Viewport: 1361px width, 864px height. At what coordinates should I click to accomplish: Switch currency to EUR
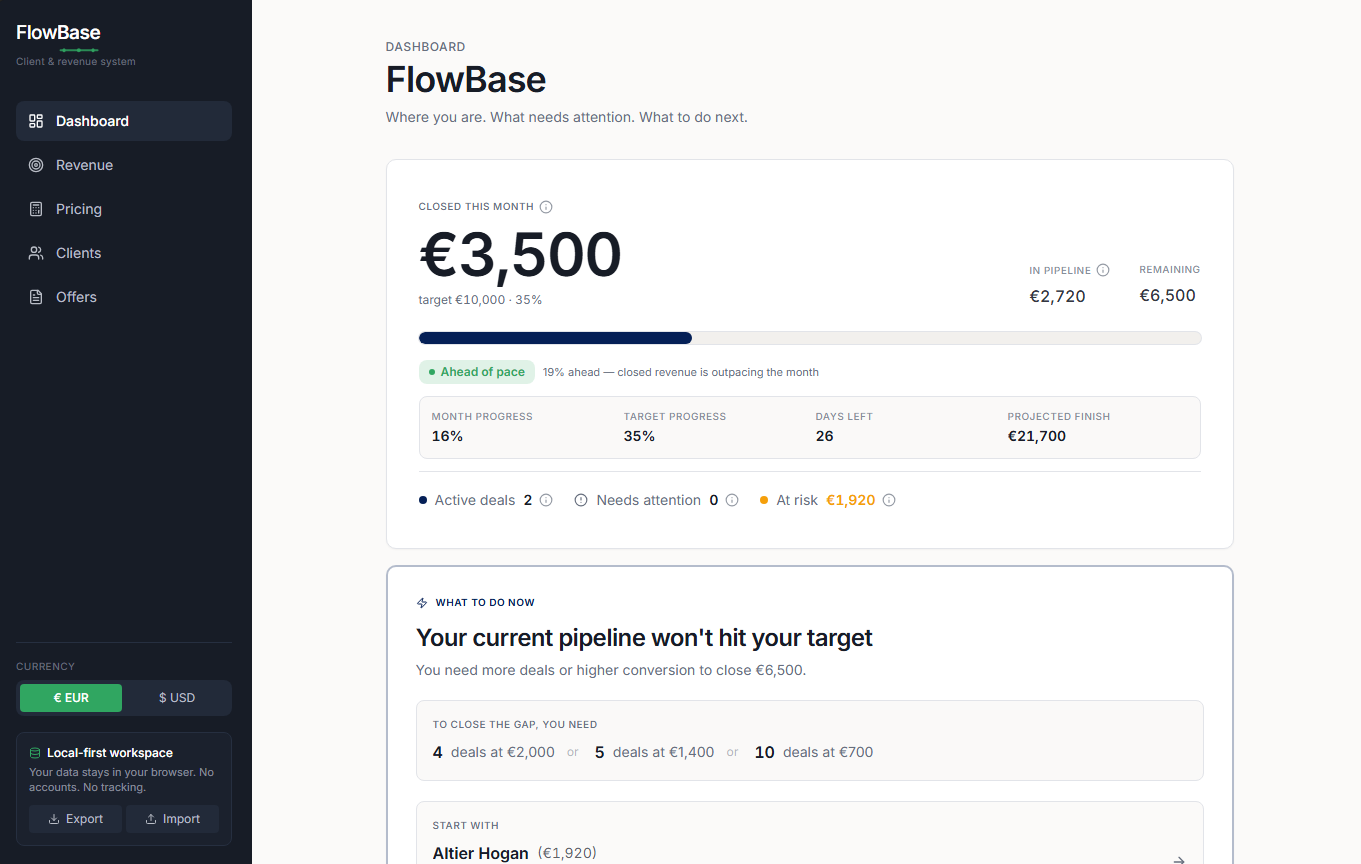[71, 698]
